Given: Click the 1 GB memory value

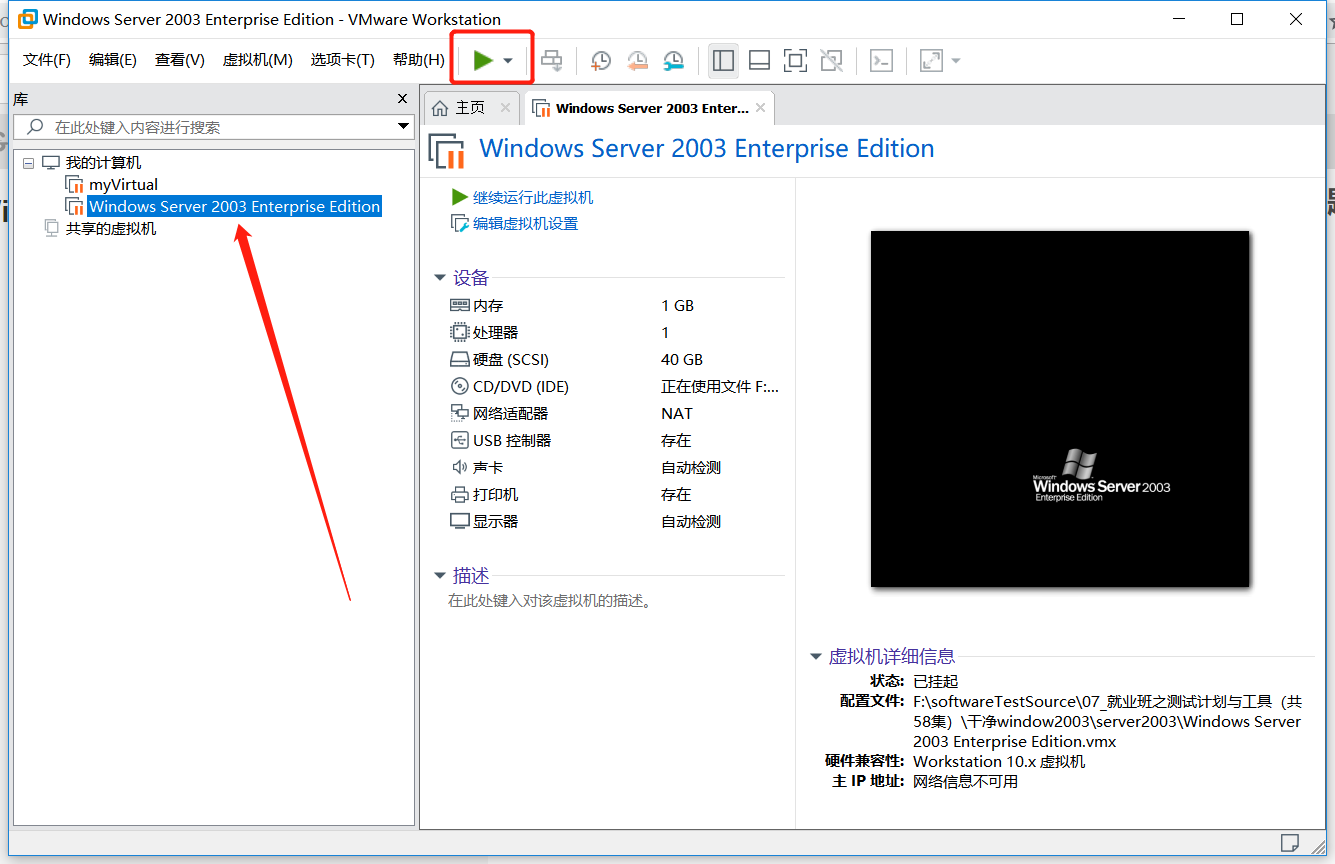Looking at the screenshot, I should pyautogui.click(x=677, y=306).
